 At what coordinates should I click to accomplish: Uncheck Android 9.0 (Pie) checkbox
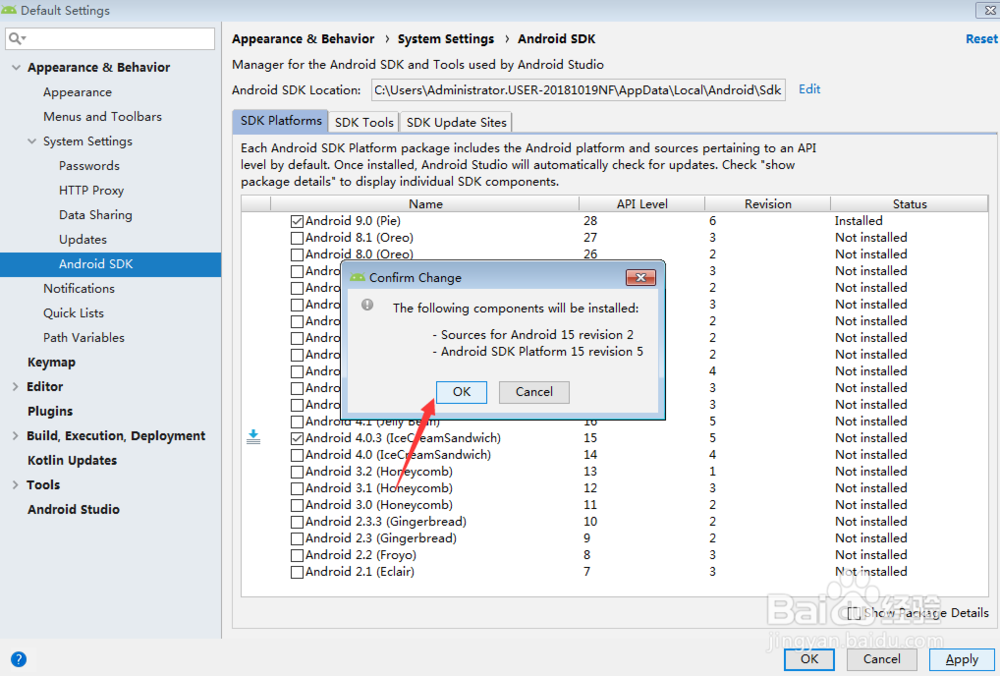coord(297,221)
